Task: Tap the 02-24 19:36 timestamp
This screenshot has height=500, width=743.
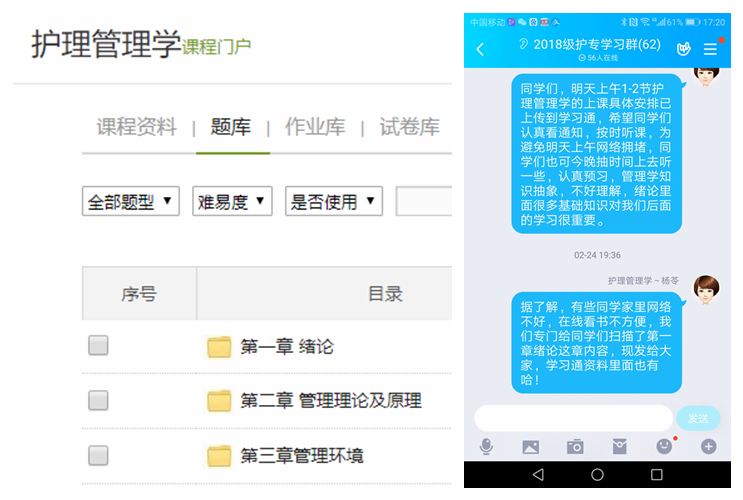Action: pyautogui.click(x=597, y=255)
